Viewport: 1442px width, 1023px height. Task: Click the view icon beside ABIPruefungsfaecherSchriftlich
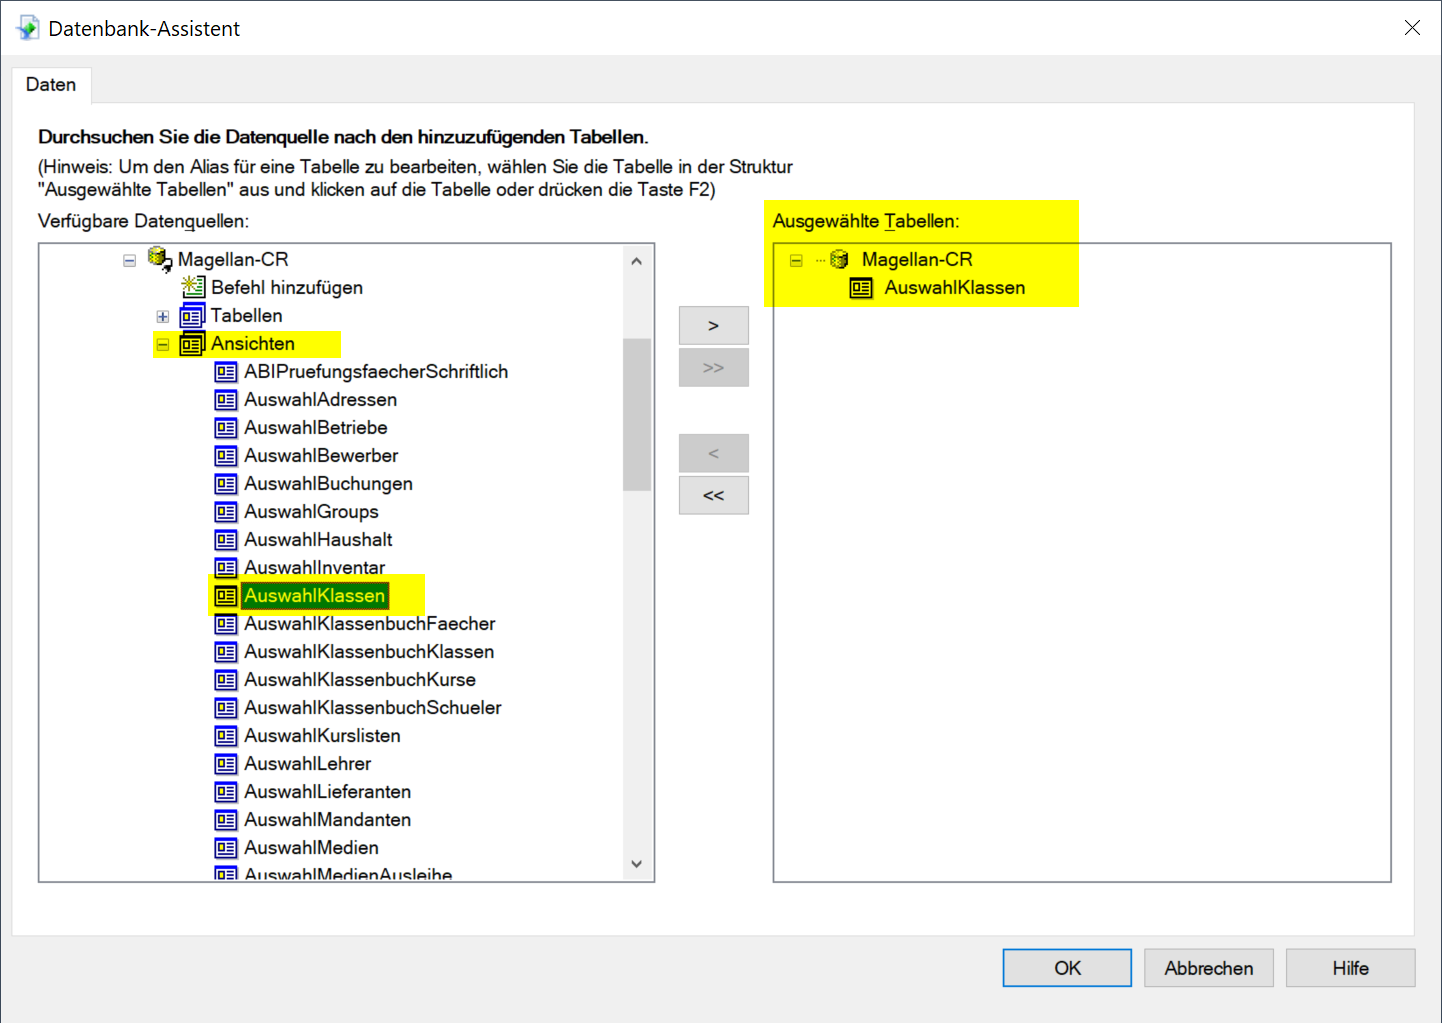[x=226, y=372]
